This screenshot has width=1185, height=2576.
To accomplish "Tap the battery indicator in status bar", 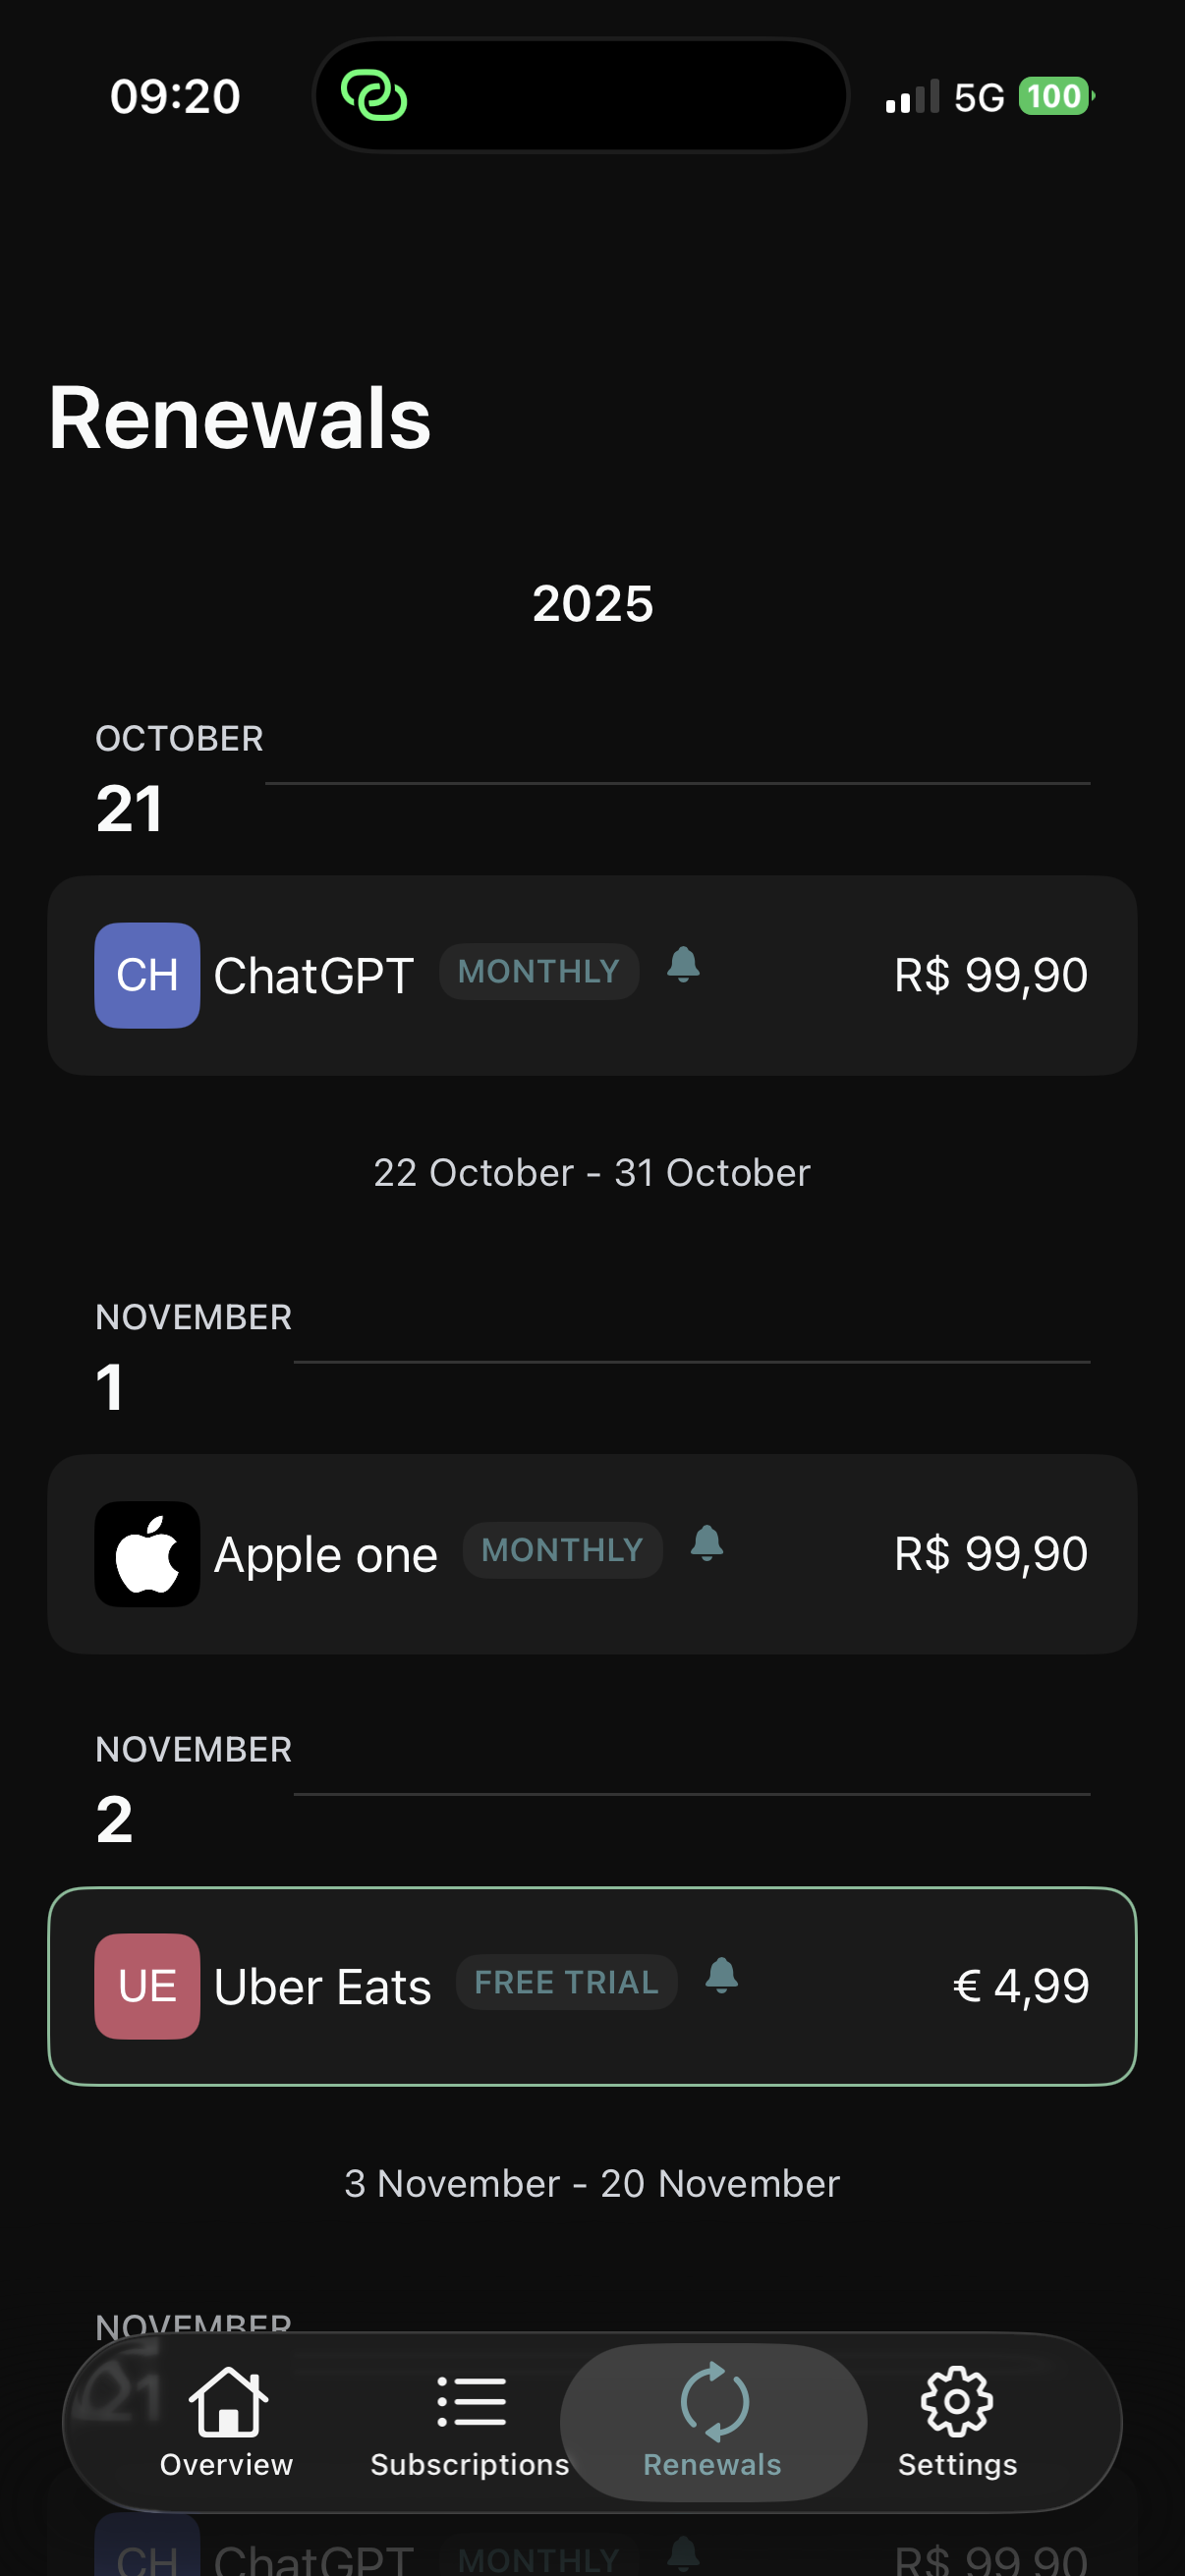I will pyautogui.click(x=1055, y=97).
